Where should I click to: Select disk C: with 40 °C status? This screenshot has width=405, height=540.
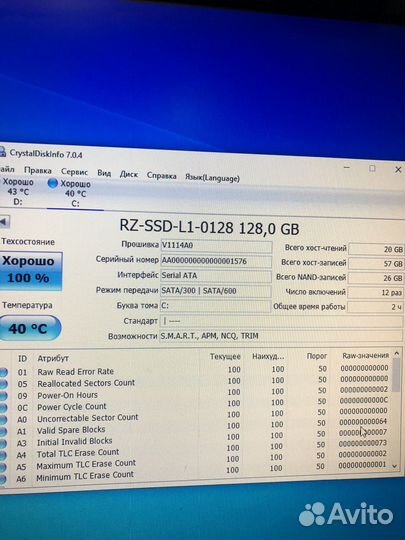click(75, 194)
